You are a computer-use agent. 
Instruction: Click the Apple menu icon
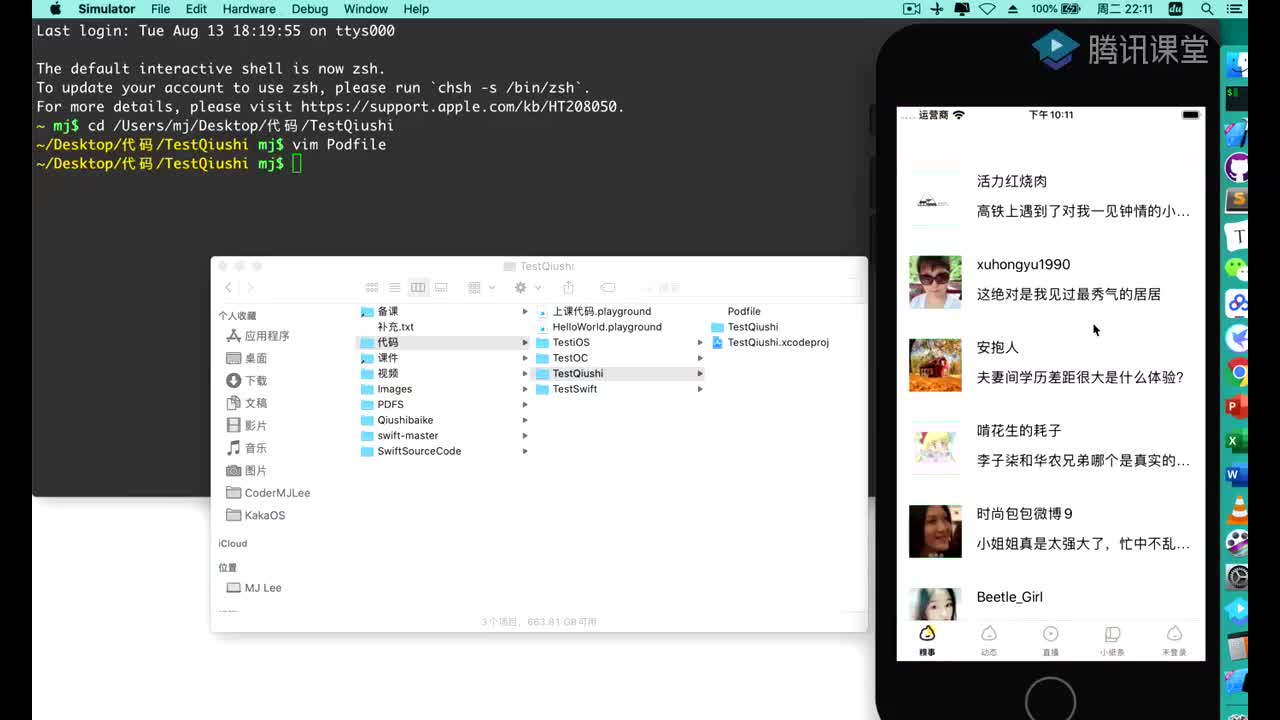(56, 9)
